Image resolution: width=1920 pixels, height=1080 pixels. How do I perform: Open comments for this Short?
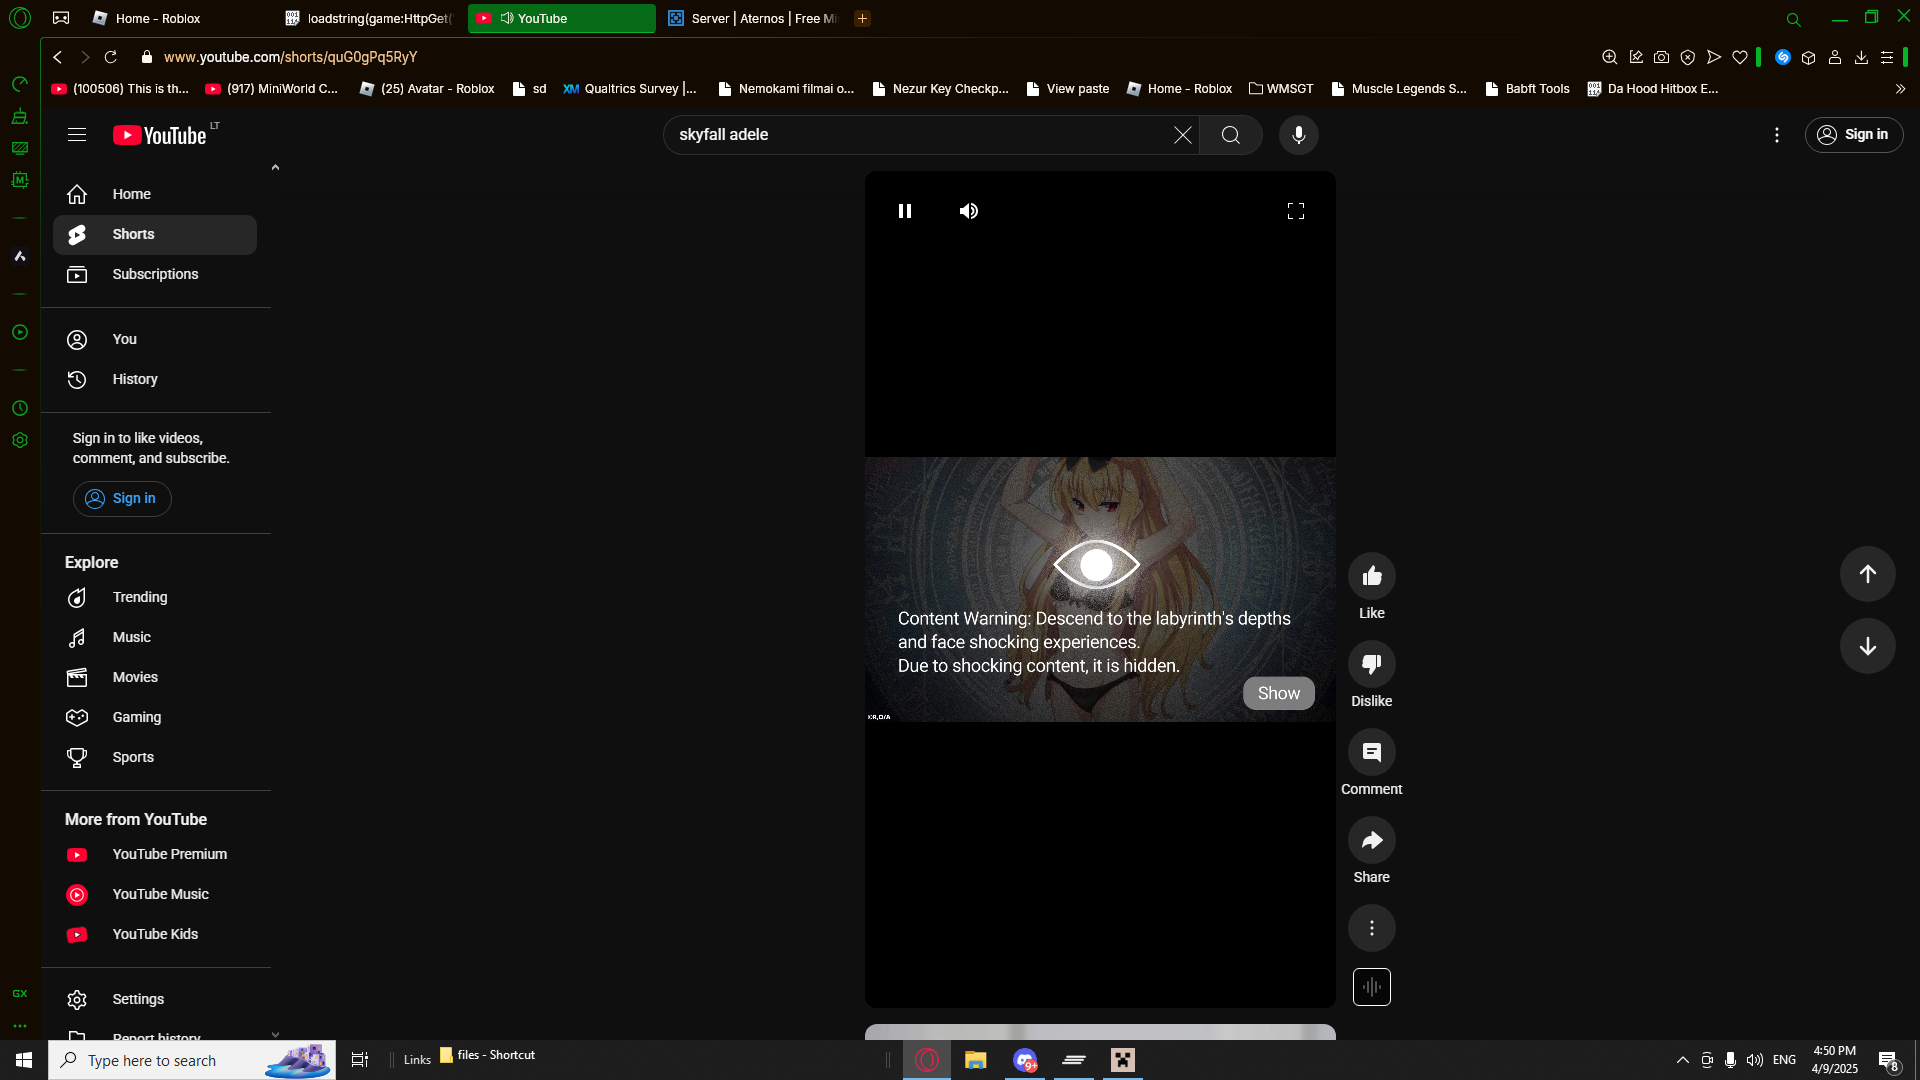tap(1372, 752)
